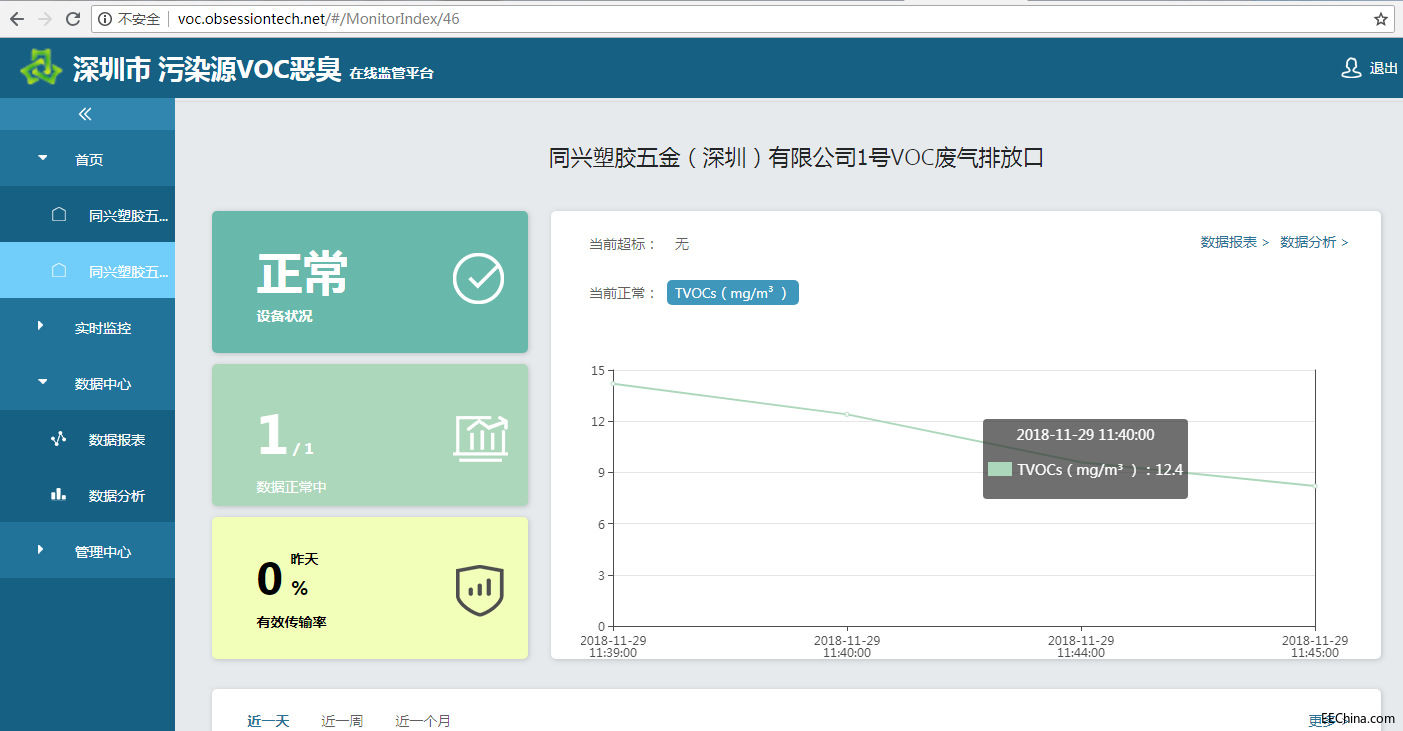Click the y-axis value 15
The width and height of the screenshot is (1403, 731).
[598, 371]
